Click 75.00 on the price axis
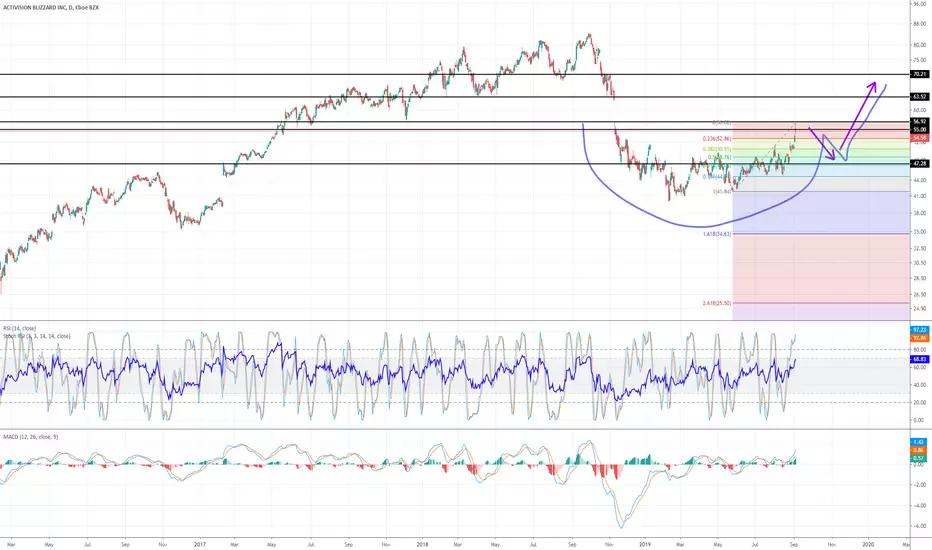This screenshot has height=550, width=932. pos(920,60)
